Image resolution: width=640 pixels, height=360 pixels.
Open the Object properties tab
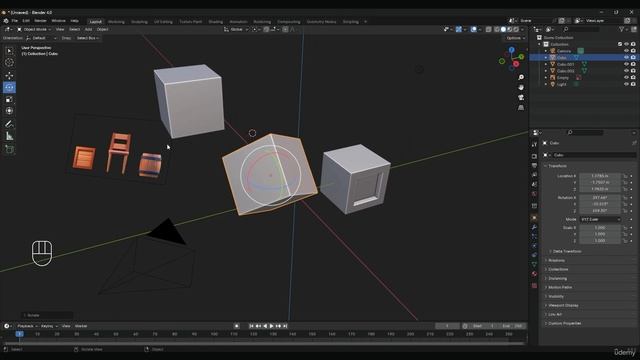(x=534, y=218)
